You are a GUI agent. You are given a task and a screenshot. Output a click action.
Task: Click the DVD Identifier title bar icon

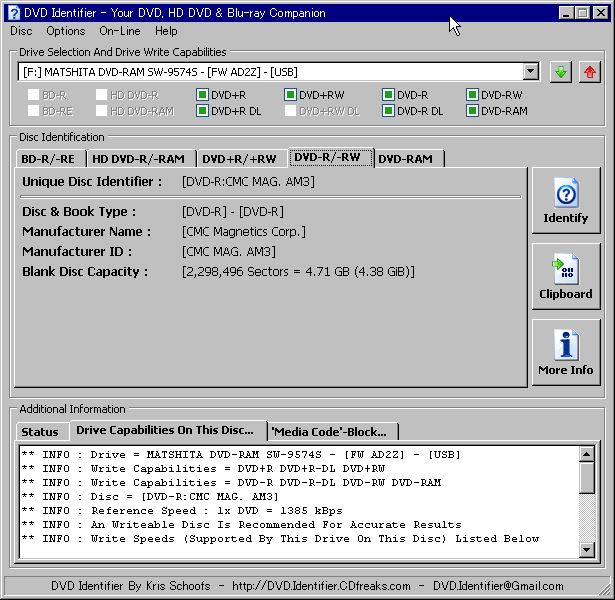click(14, 13)
